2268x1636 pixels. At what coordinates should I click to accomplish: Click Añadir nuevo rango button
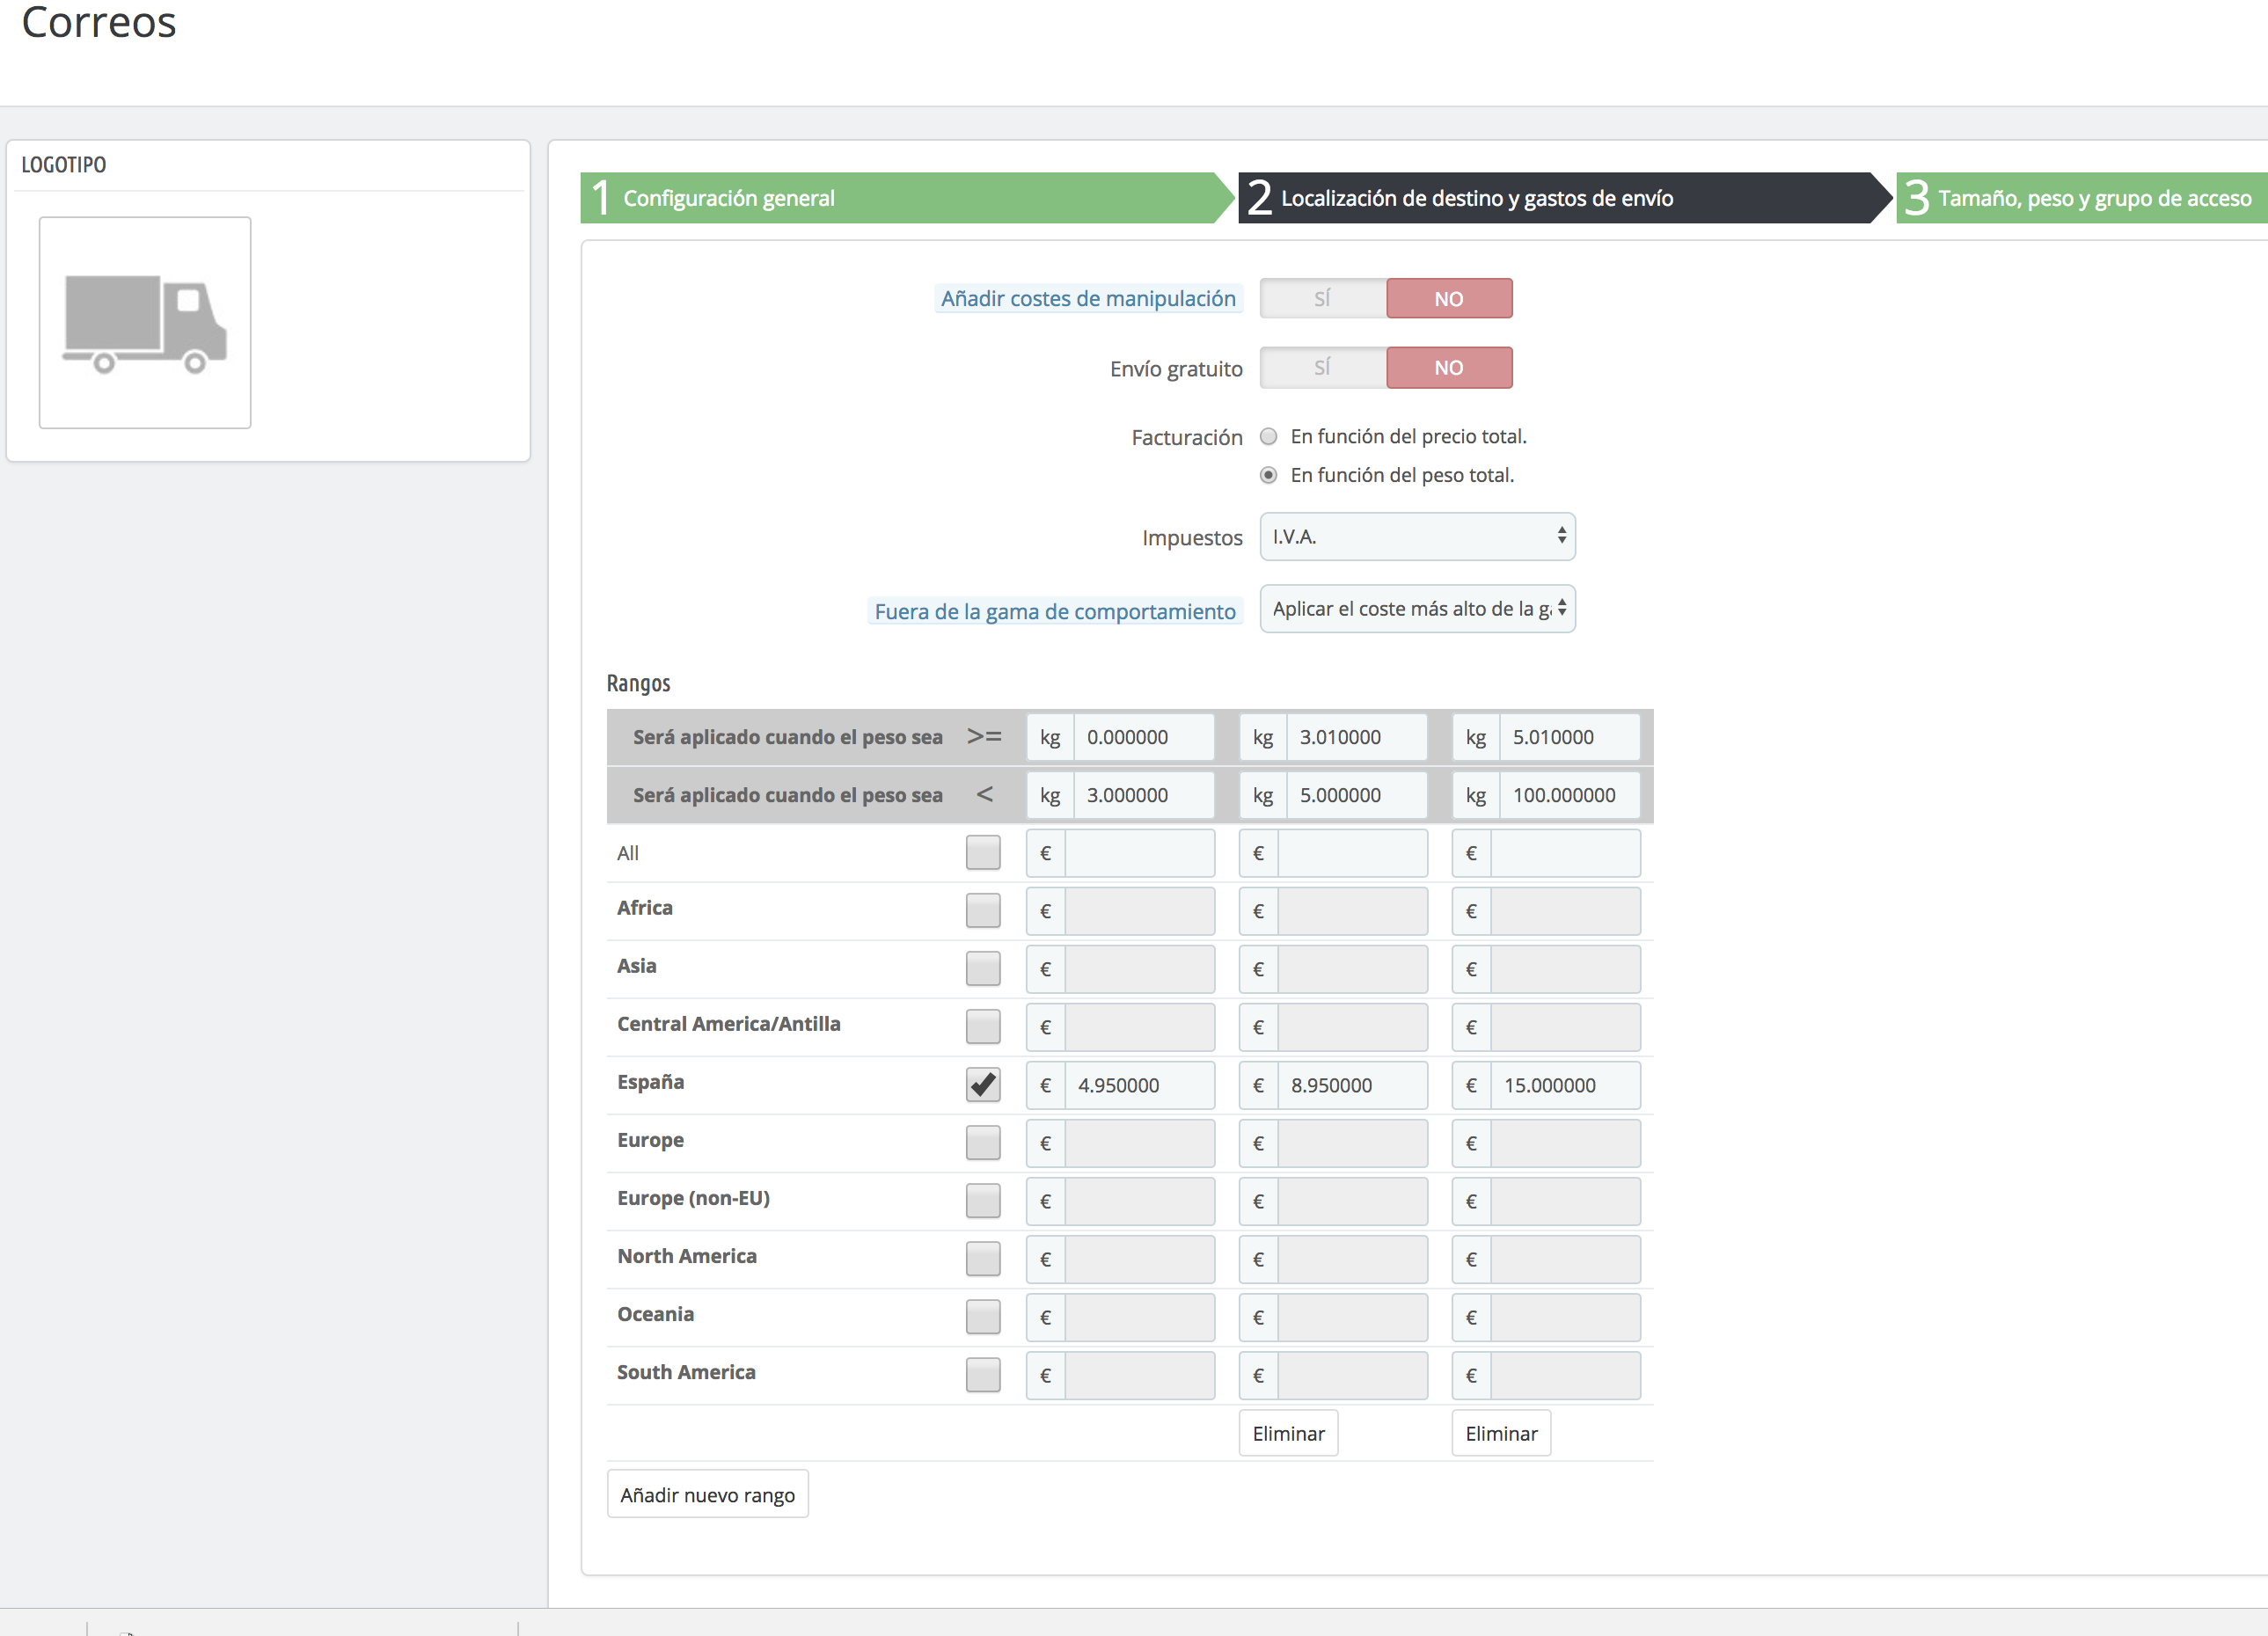[707, 1494]
